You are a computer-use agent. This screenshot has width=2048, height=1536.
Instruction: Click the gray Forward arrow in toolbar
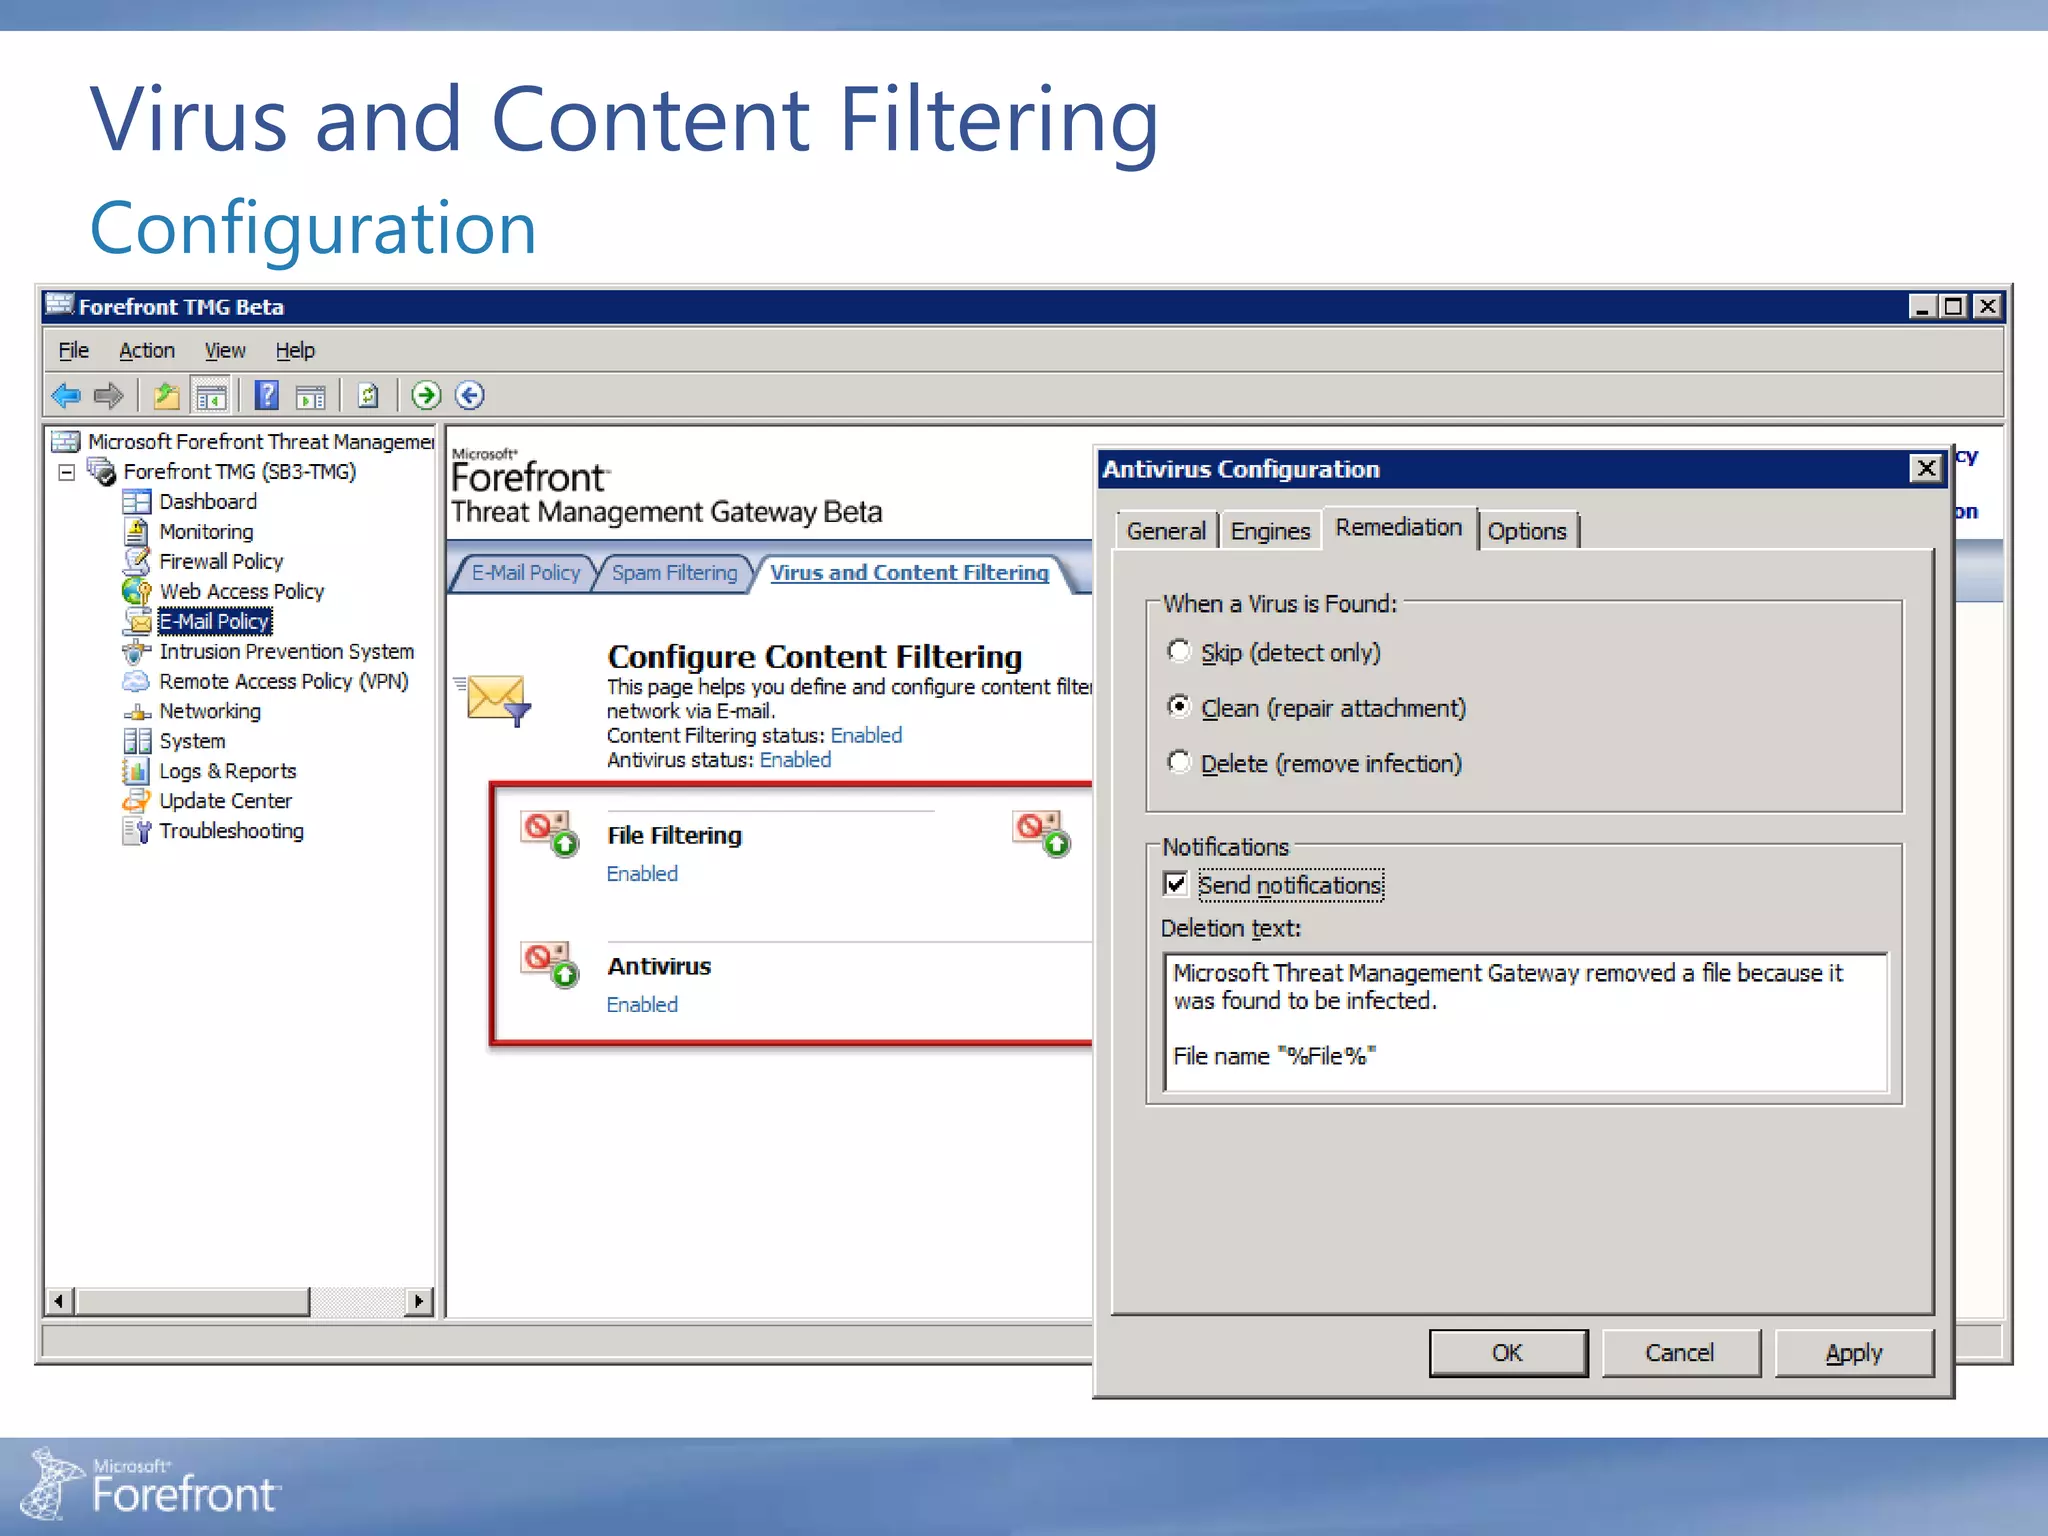pos(108,396)
